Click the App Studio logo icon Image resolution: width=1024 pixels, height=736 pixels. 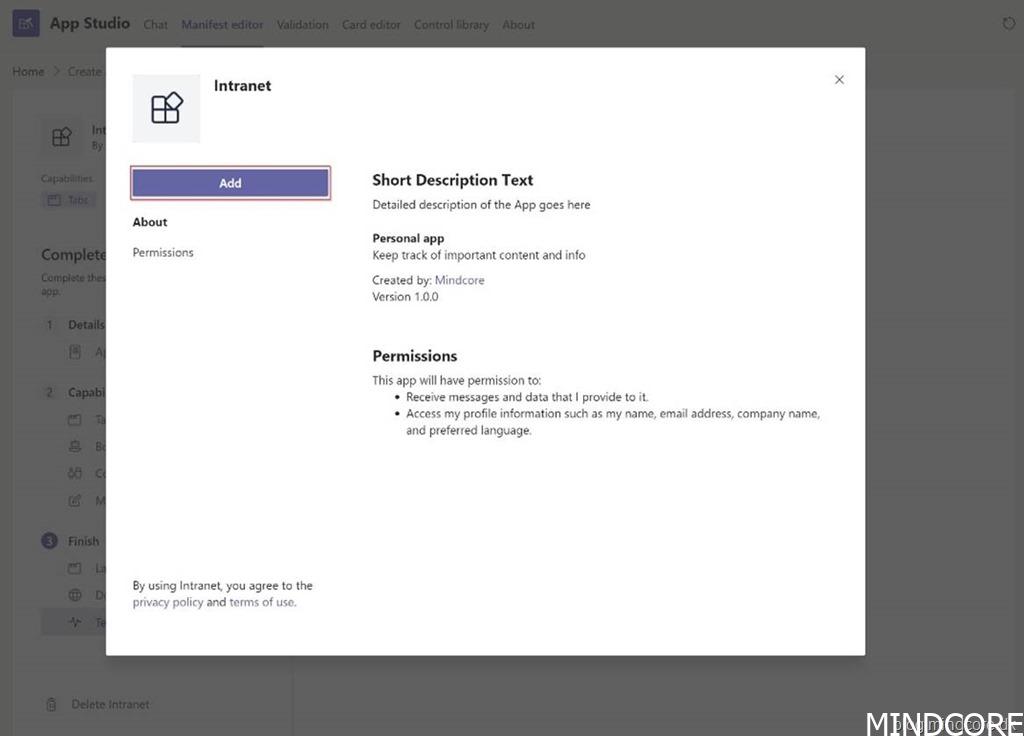point(26,23)
